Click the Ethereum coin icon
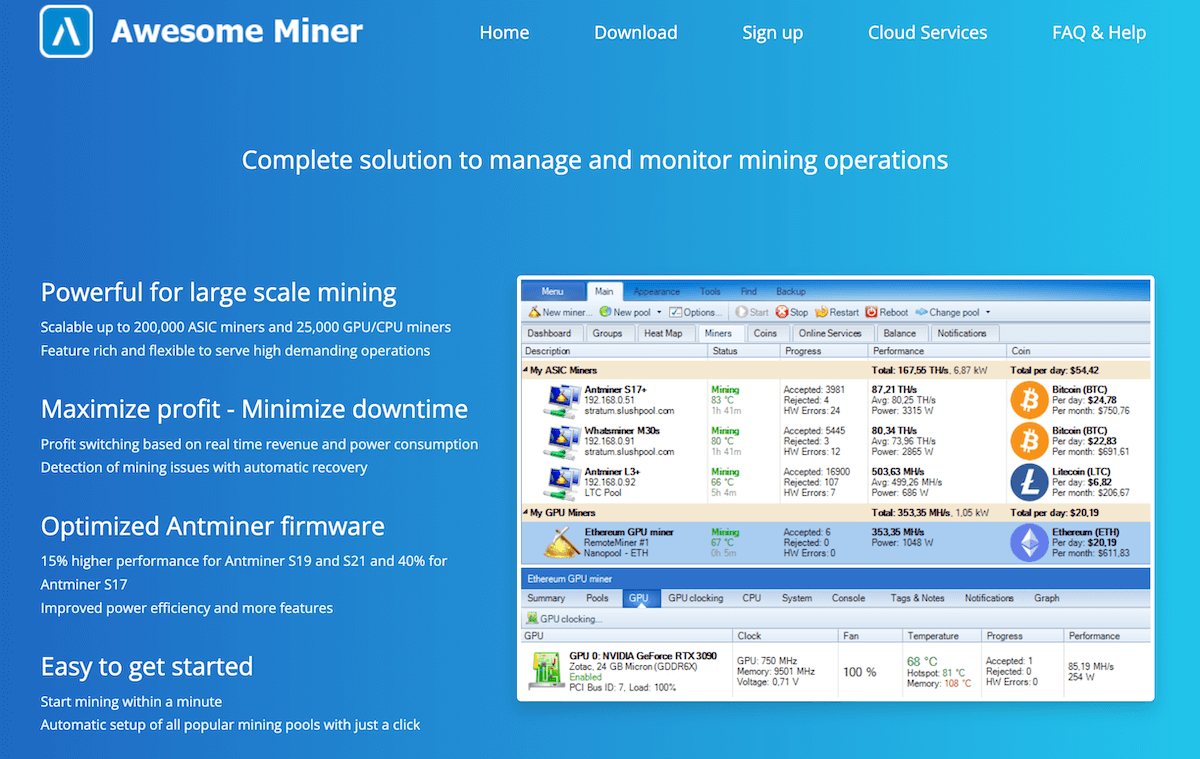 point(1030,543)
